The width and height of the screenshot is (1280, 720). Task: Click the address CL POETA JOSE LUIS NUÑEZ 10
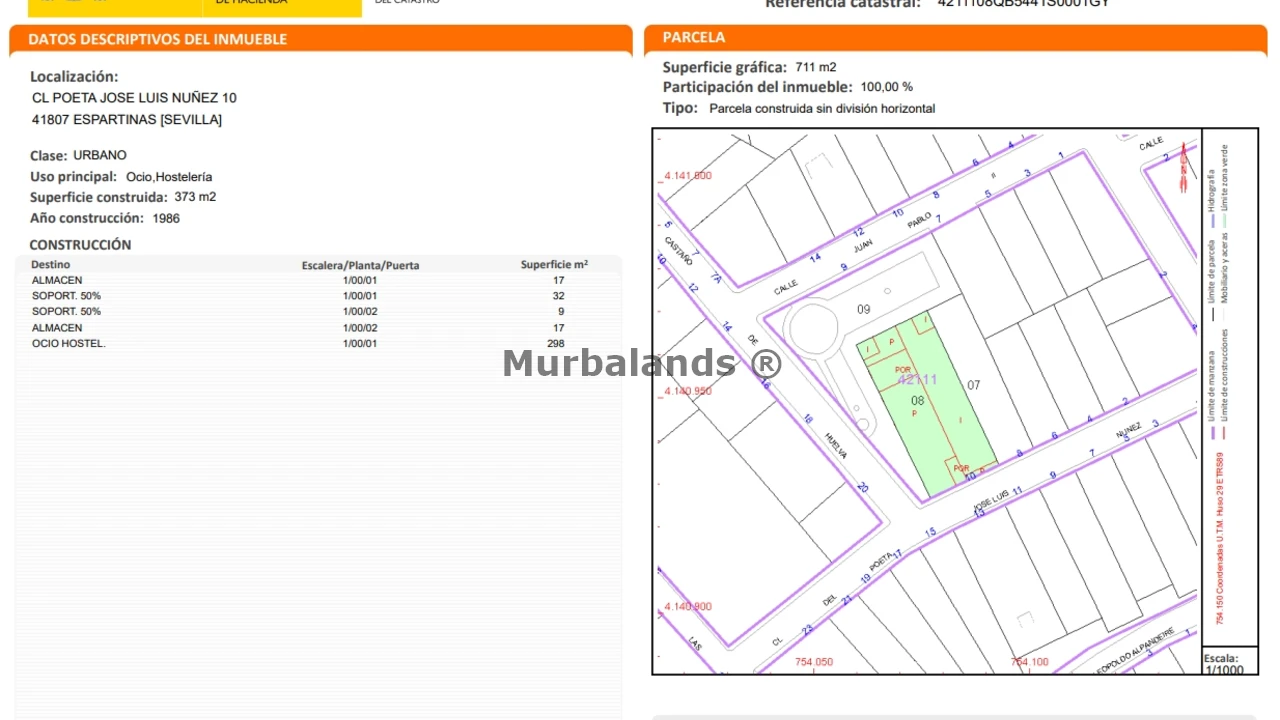click(x=134, y=98)
